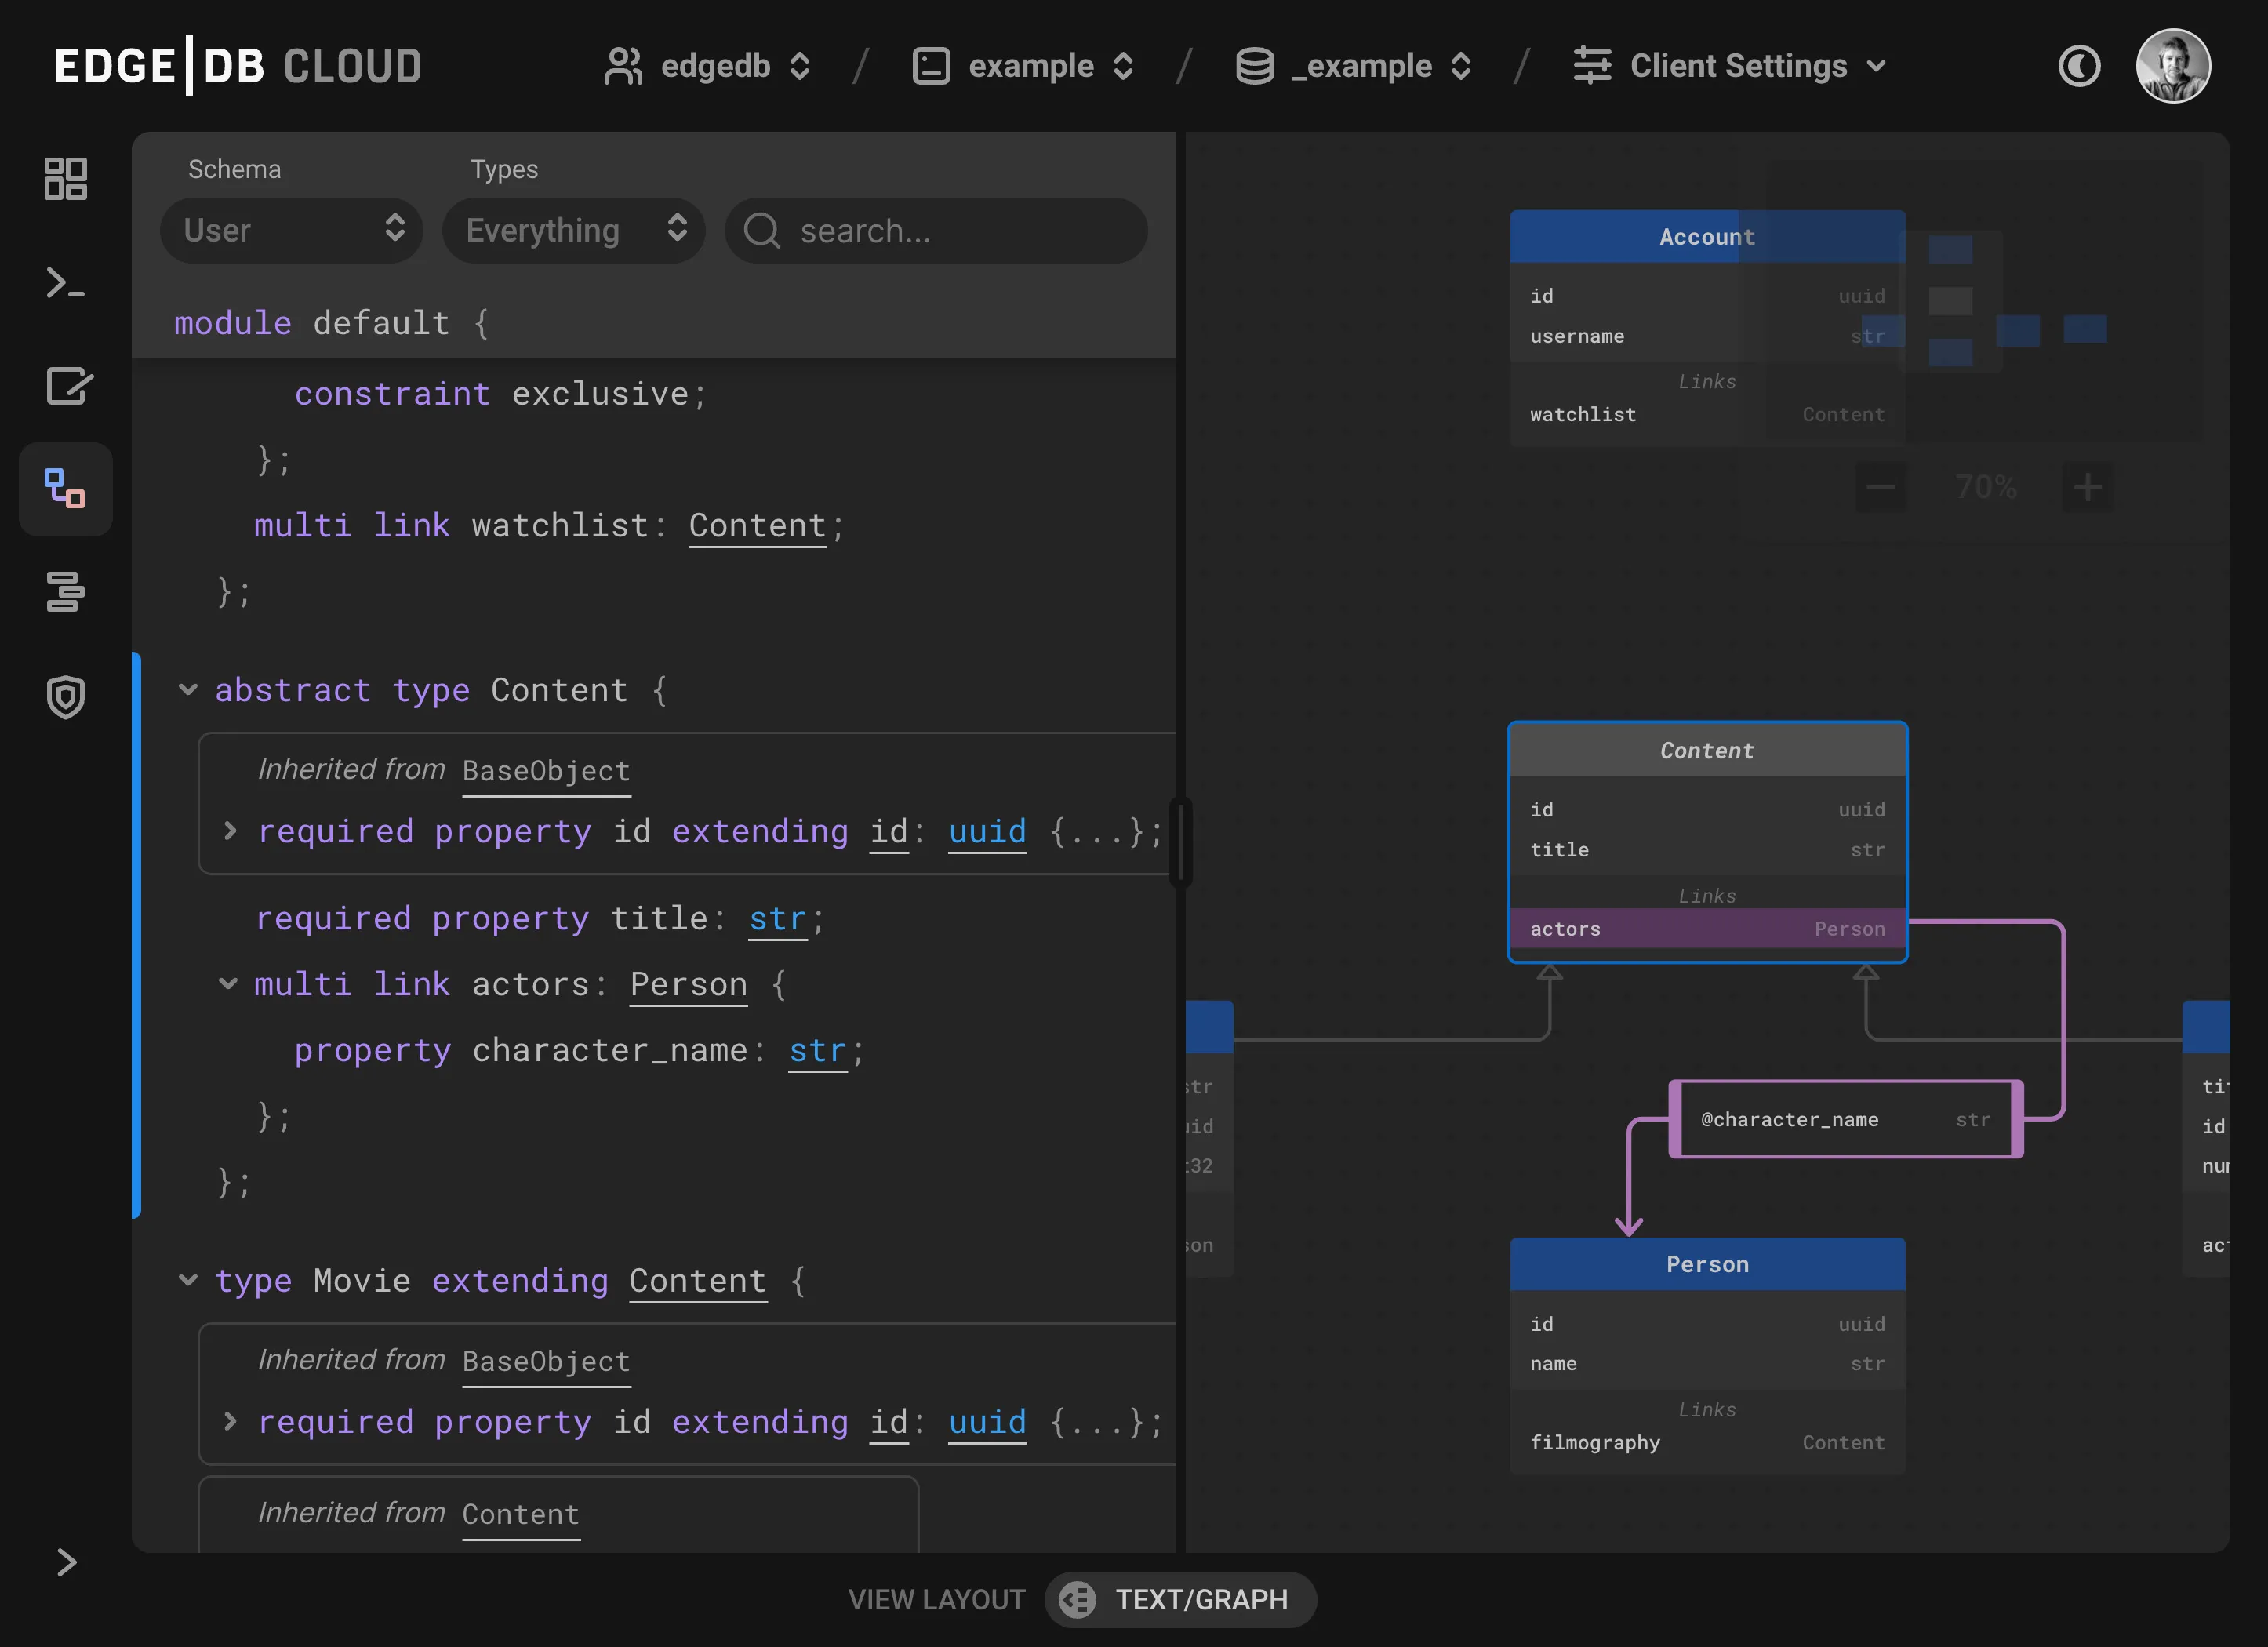Select the migrations panel icon
Viewport: 2268px width, 1647px height.
[67, 594]
